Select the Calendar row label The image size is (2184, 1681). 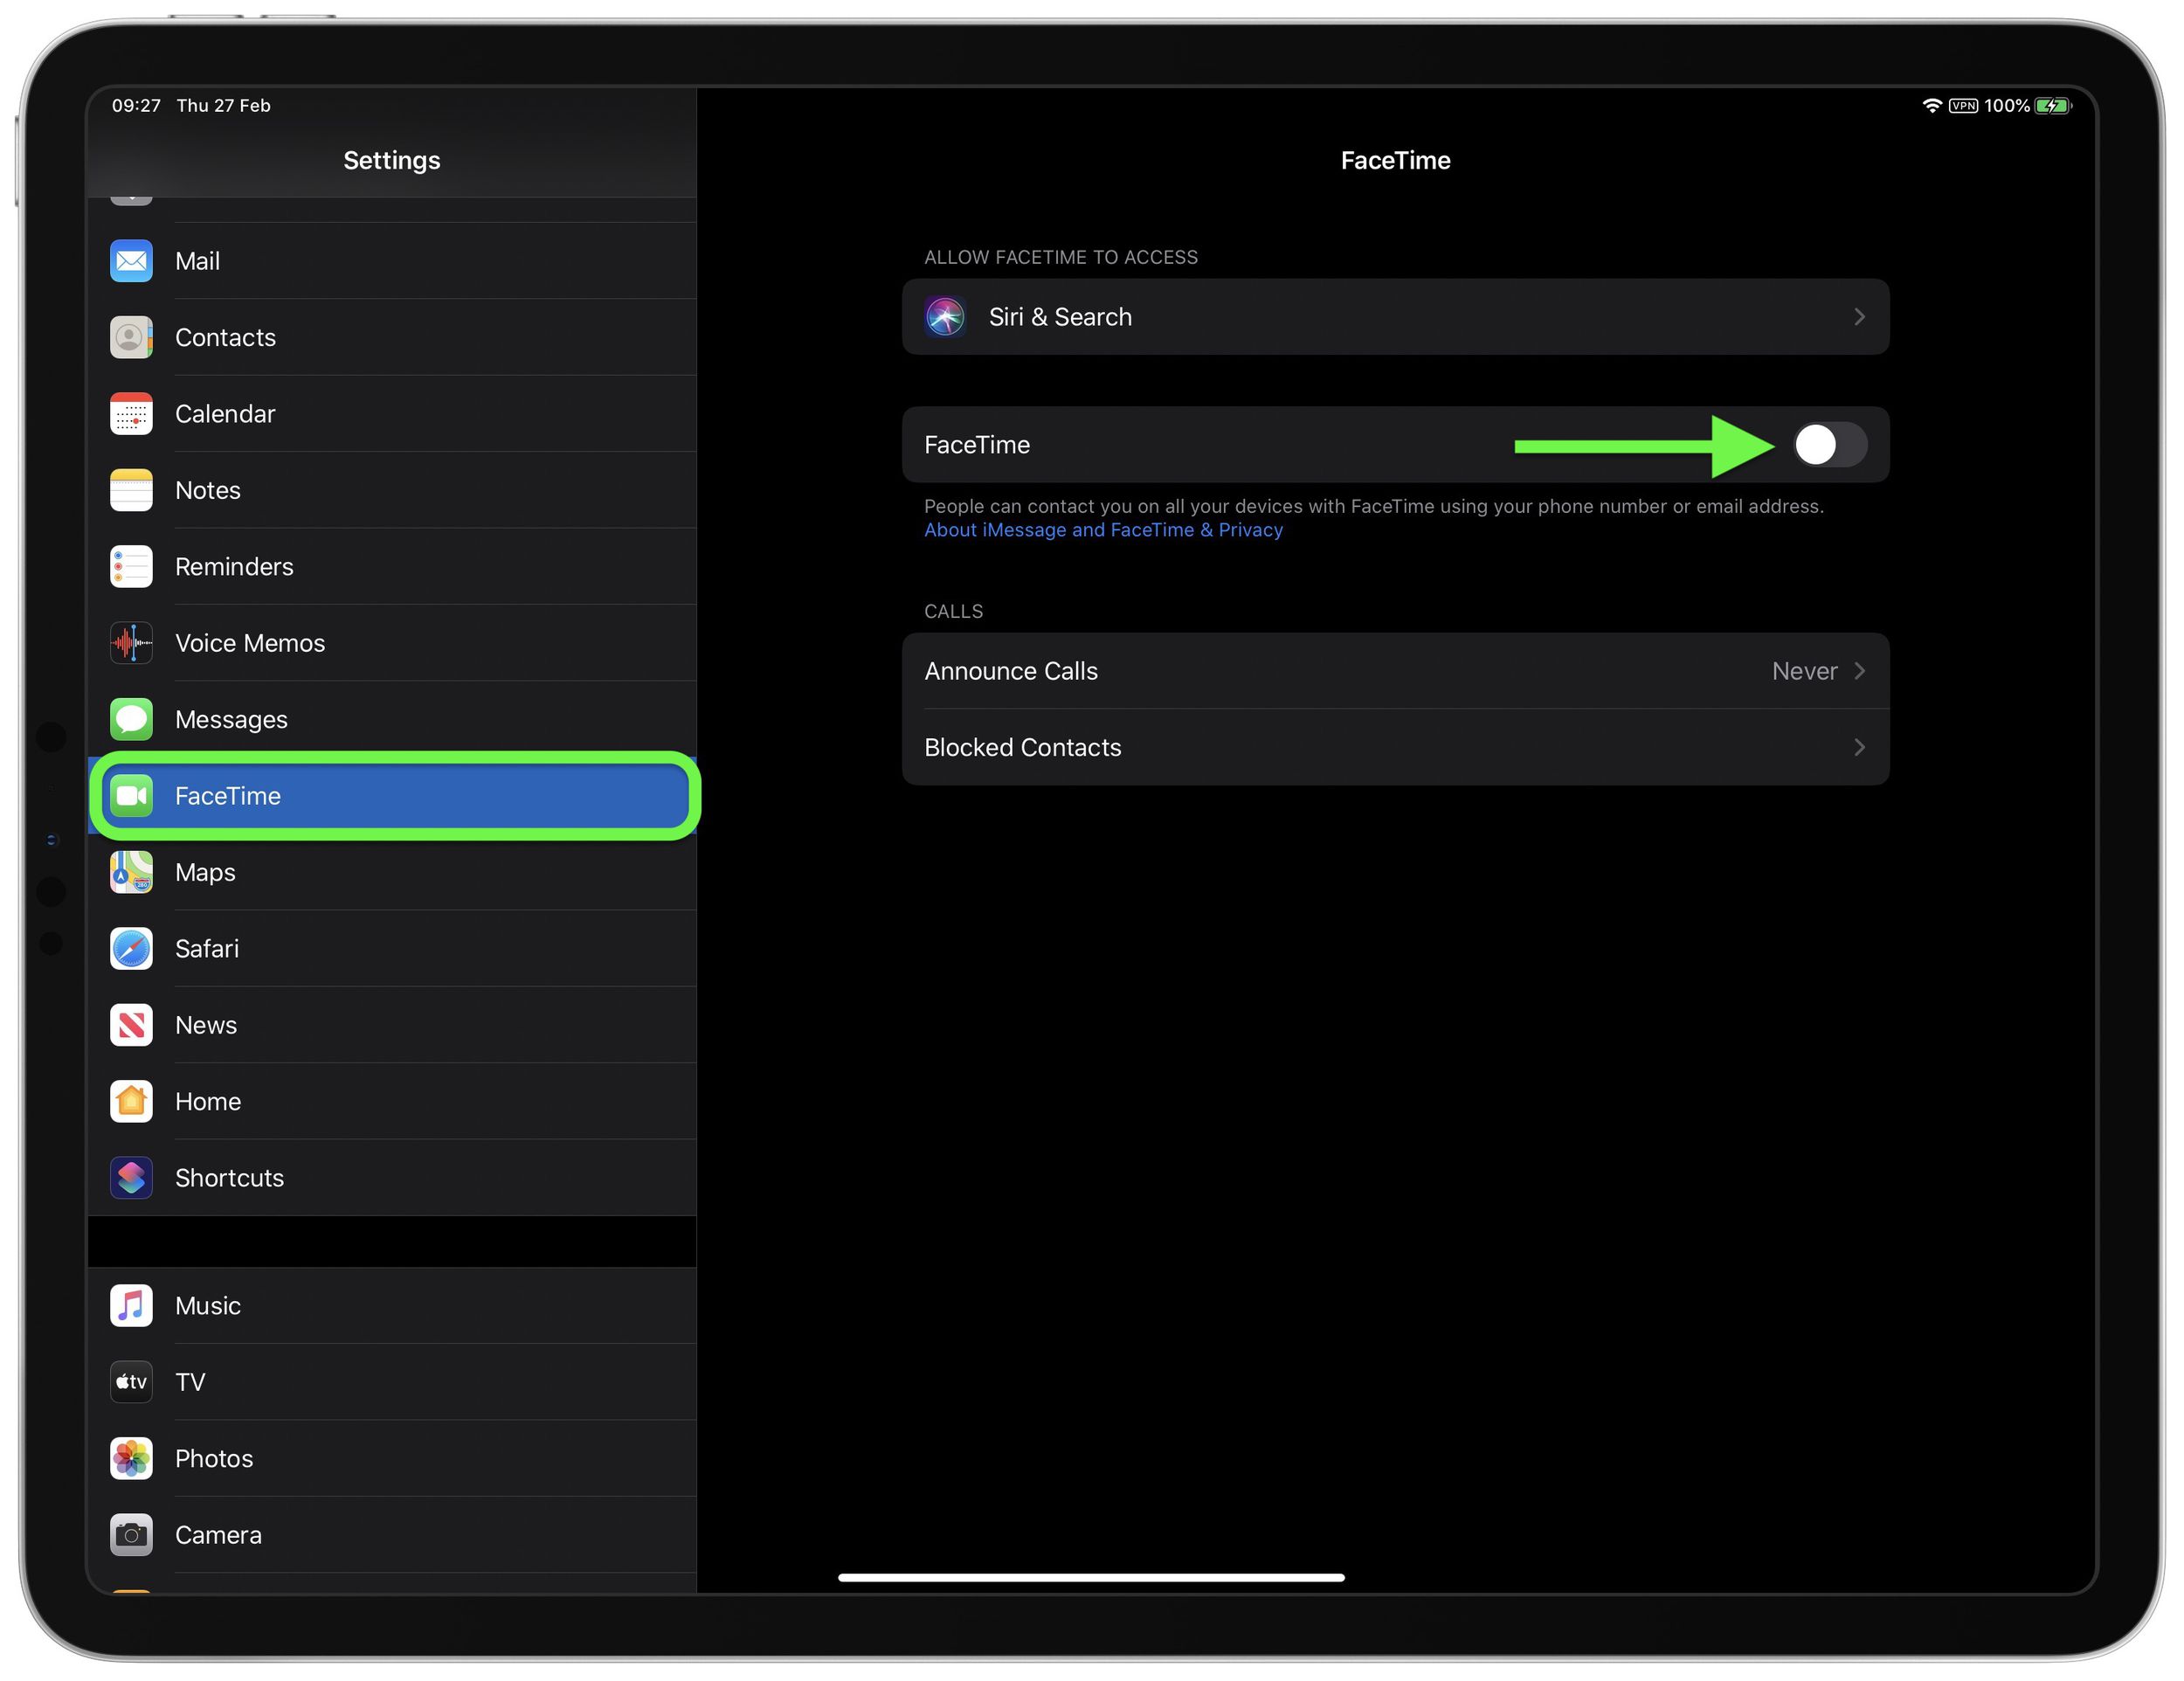click(x=225, y=414)
